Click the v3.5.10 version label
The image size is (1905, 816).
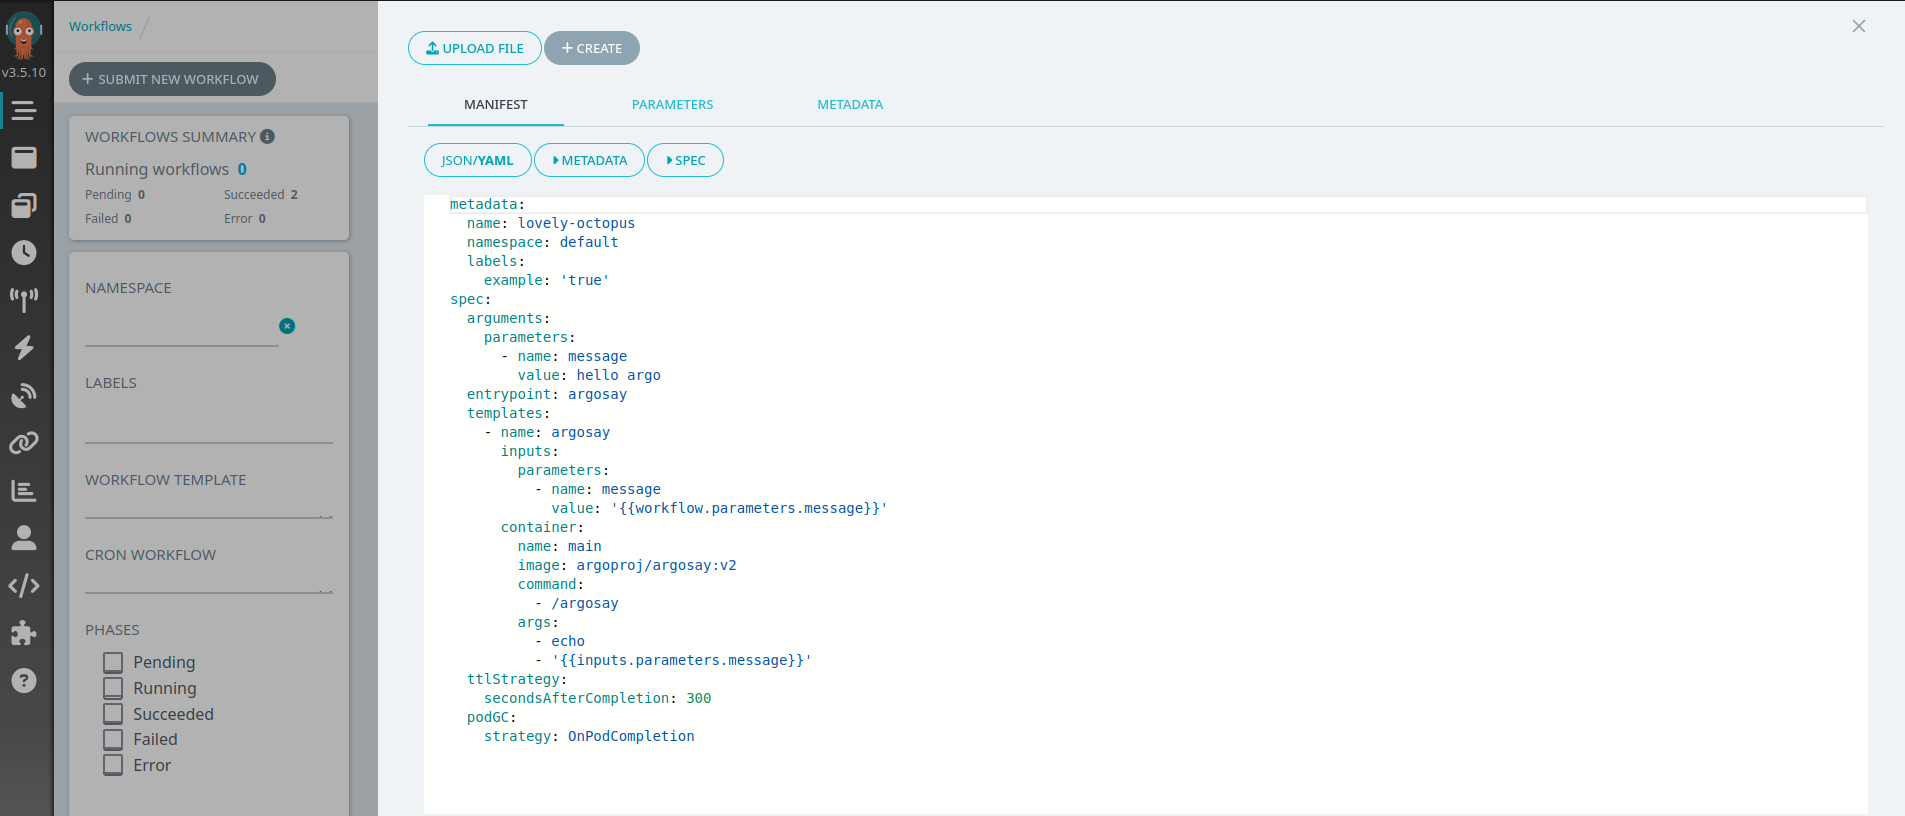tap(24, 72)
